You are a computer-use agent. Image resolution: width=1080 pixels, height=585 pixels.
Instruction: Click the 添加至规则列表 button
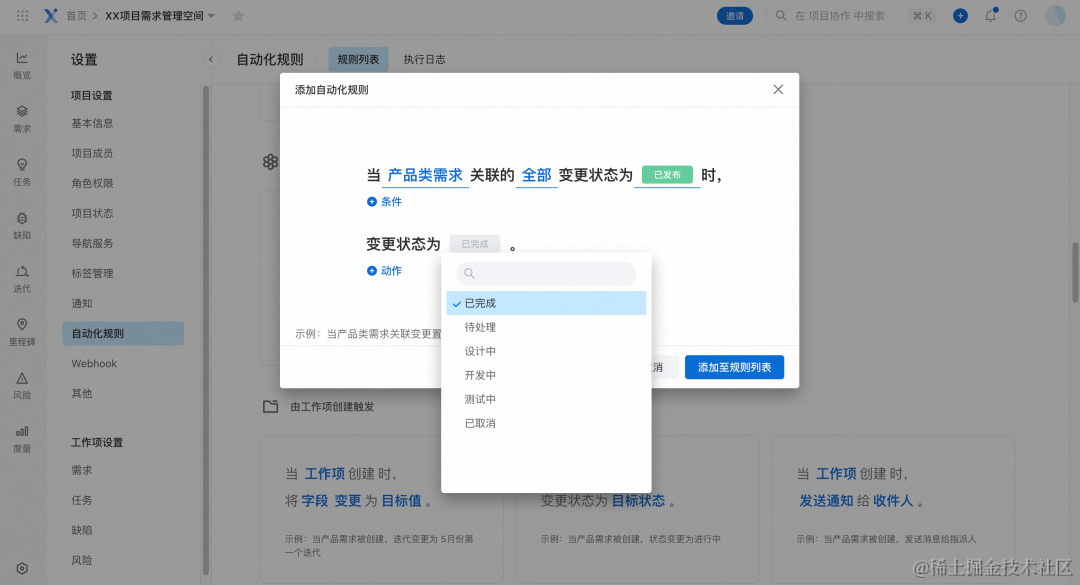pos(734,367)
